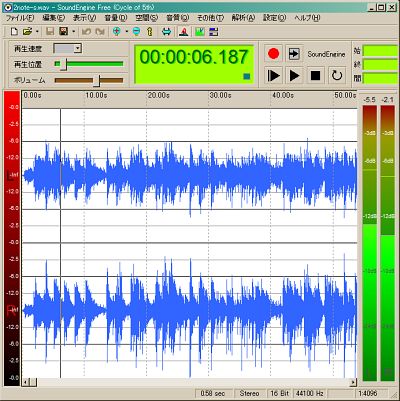
Task: Click the 0.58 sec status bar entry
Action: [213, 393]
